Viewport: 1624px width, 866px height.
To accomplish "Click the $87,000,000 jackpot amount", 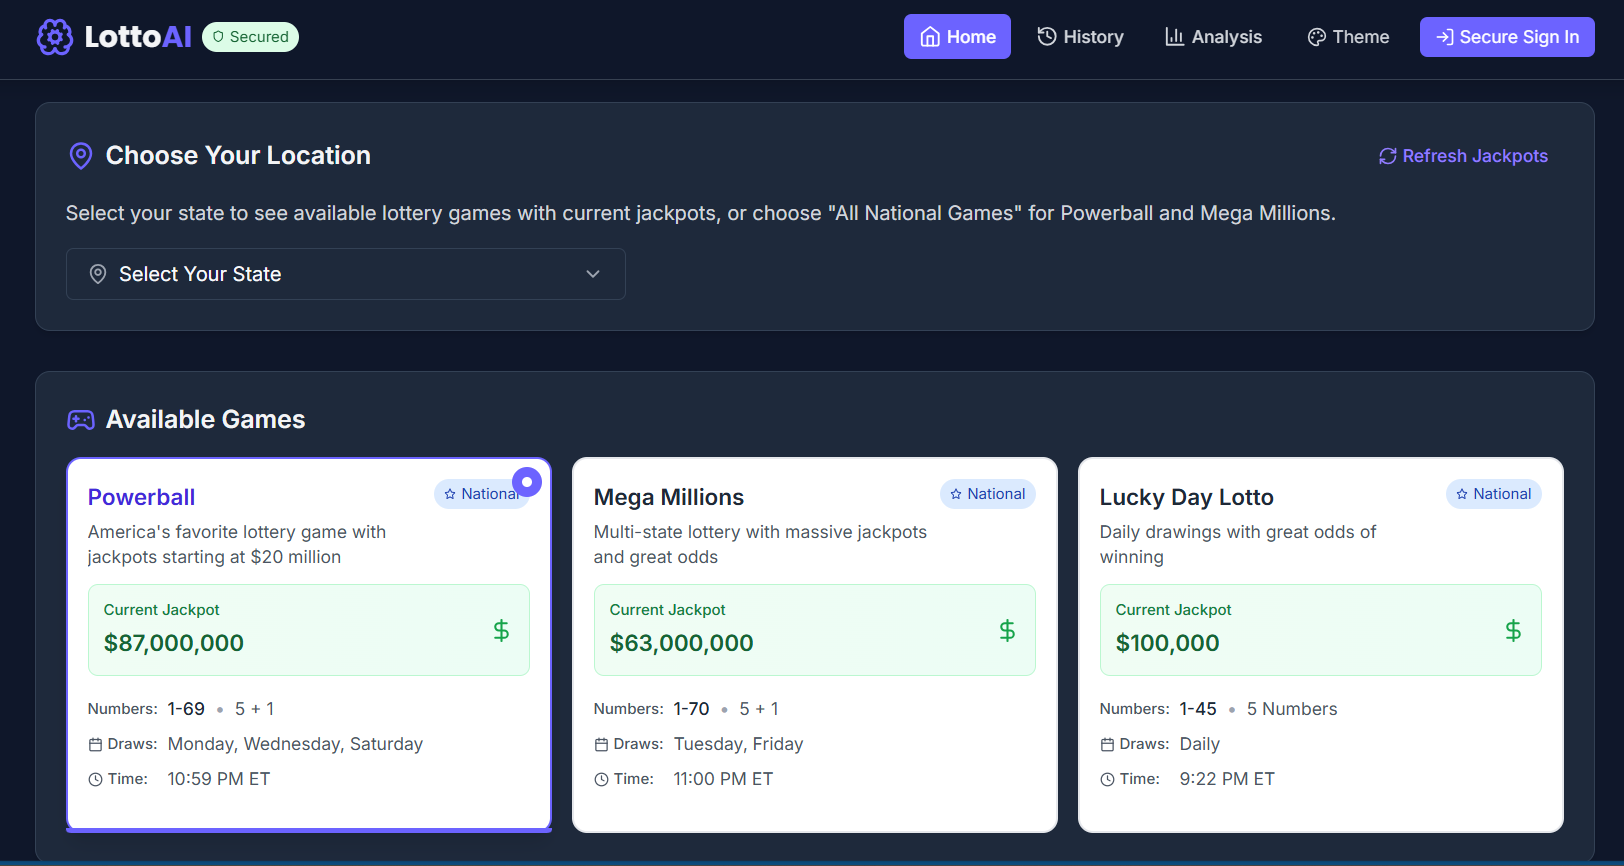I will click(174, 643).
